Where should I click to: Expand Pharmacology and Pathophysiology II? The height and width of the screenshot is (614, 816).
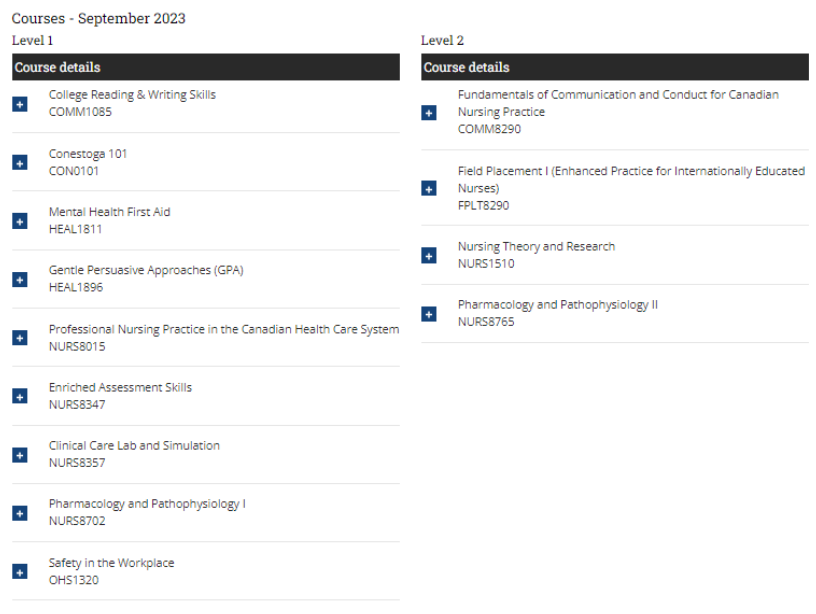pyautogui.click(x=429, y=314)
